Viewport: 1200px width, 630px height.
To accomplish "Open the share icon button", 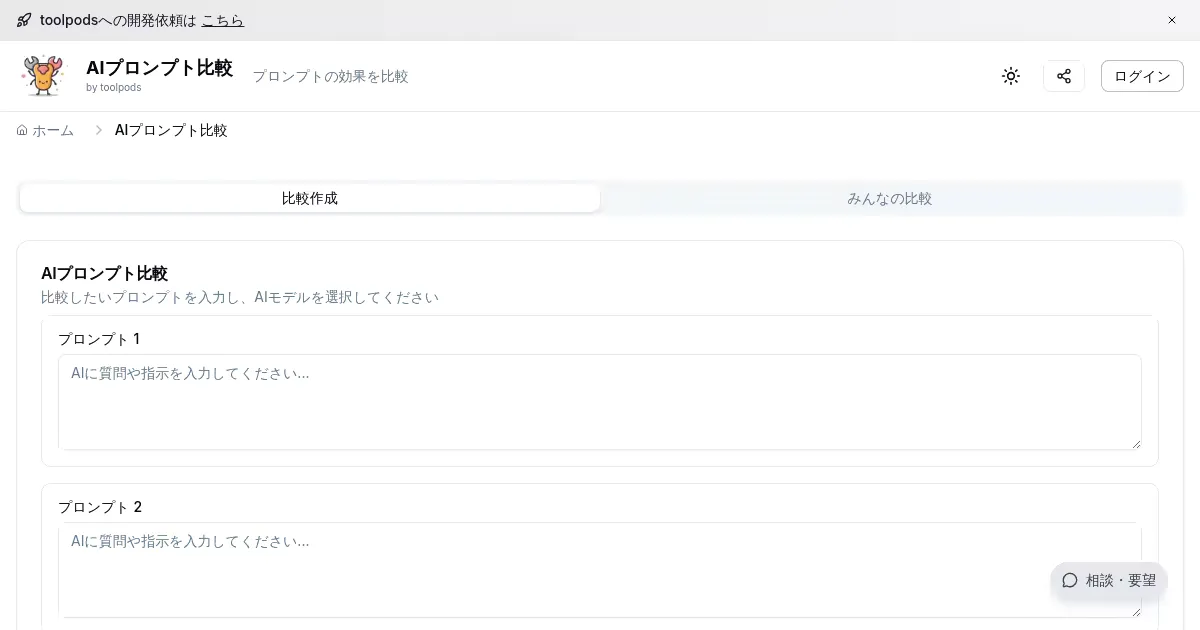I will (1064, 76).
